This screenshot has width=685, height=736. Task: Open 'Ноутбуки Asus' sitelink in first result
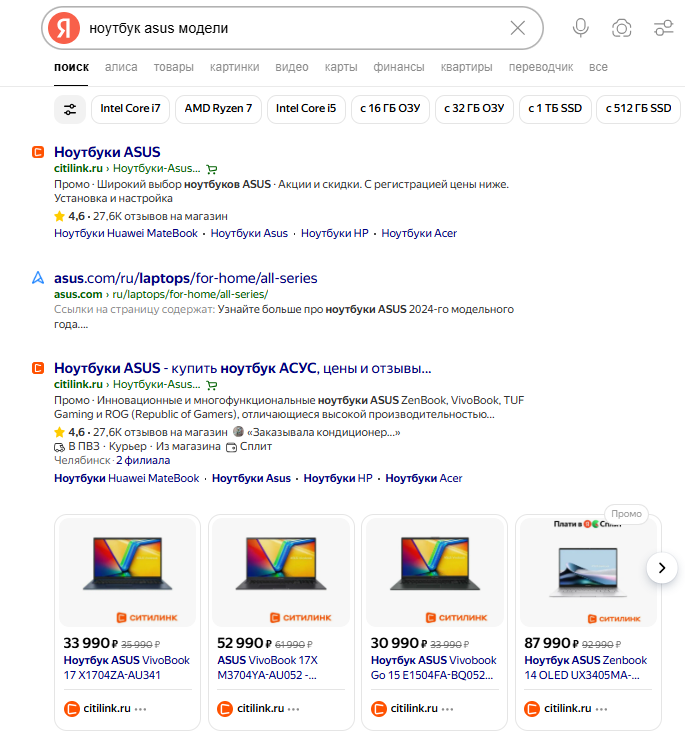tap(249, 233)
